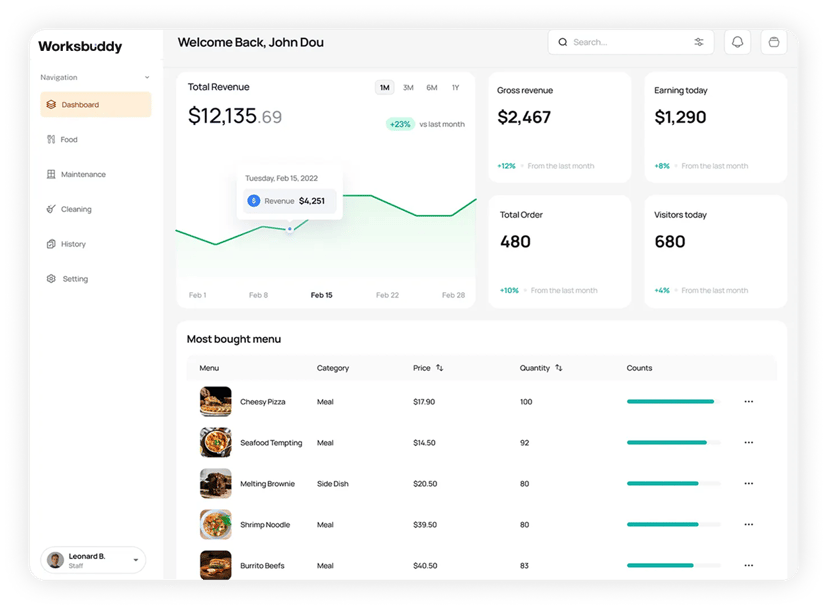Click the Setting gear icon
Viewport: 828px width, 610px height.
tap(51, 279)
